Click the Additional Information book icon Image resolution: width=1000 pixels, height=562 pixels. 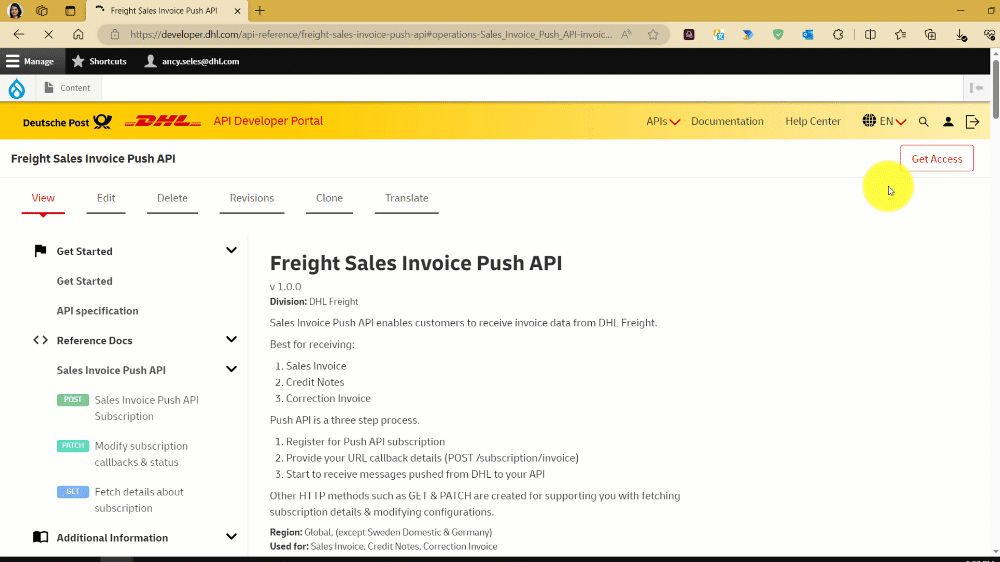point(40,537)
